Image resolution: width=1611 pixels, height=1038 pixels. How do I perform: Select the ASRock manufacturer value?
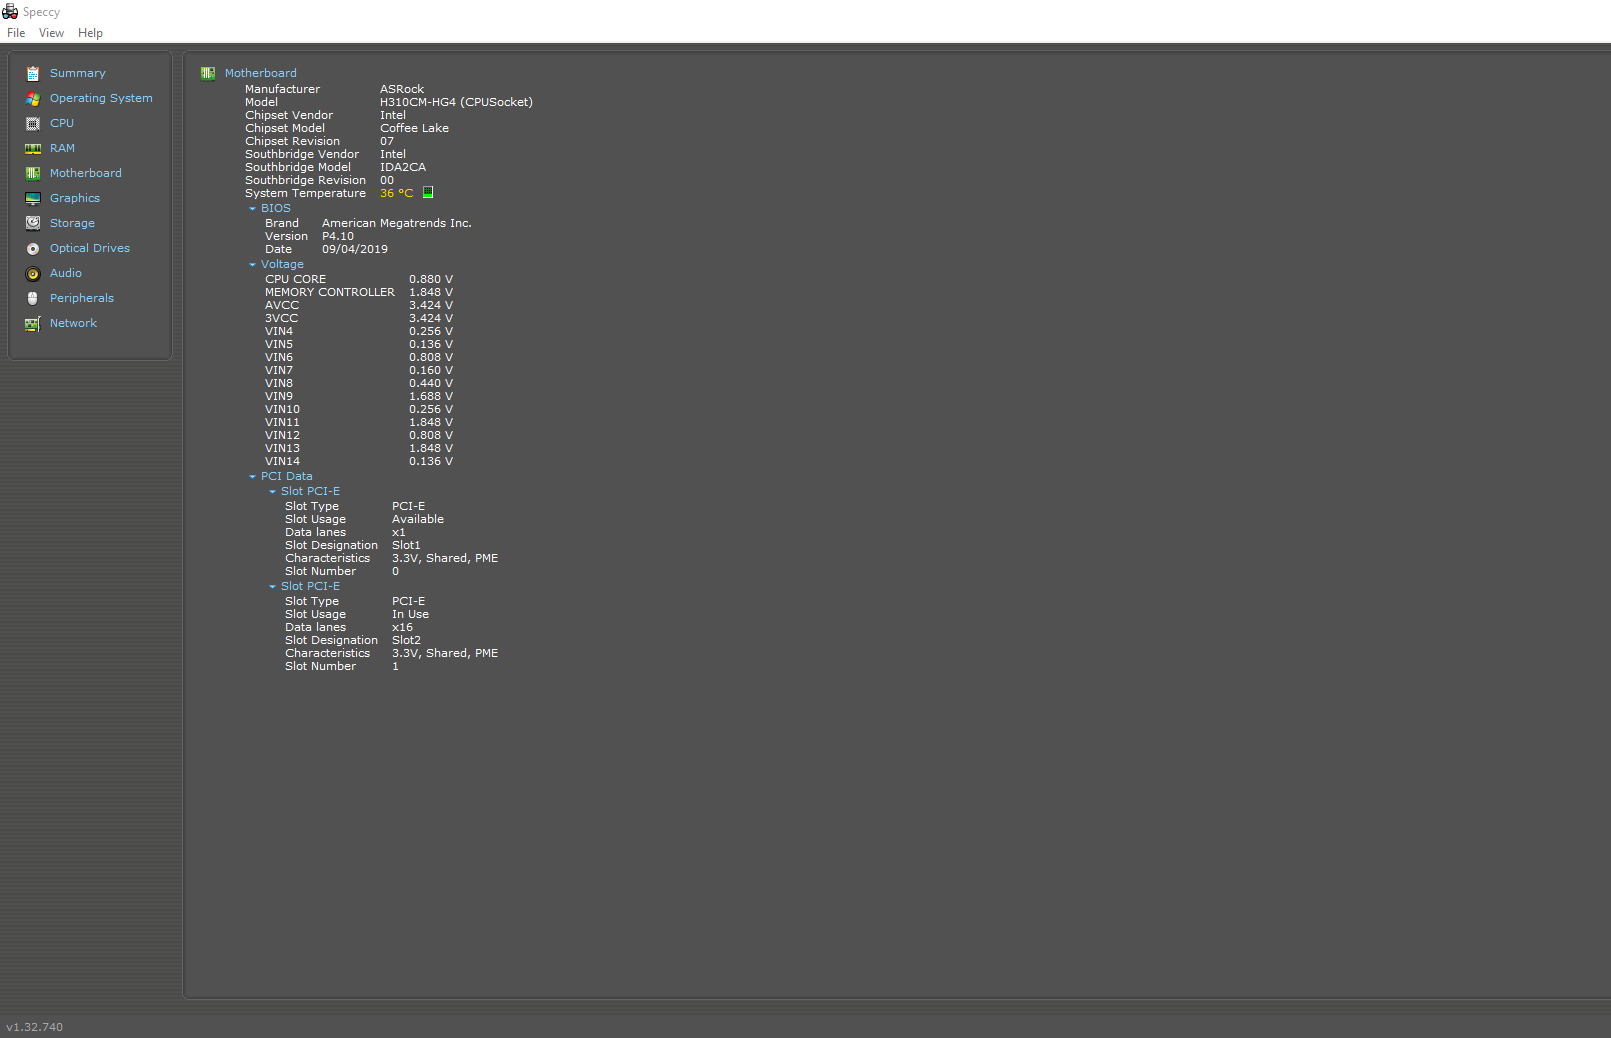point(402,89)
